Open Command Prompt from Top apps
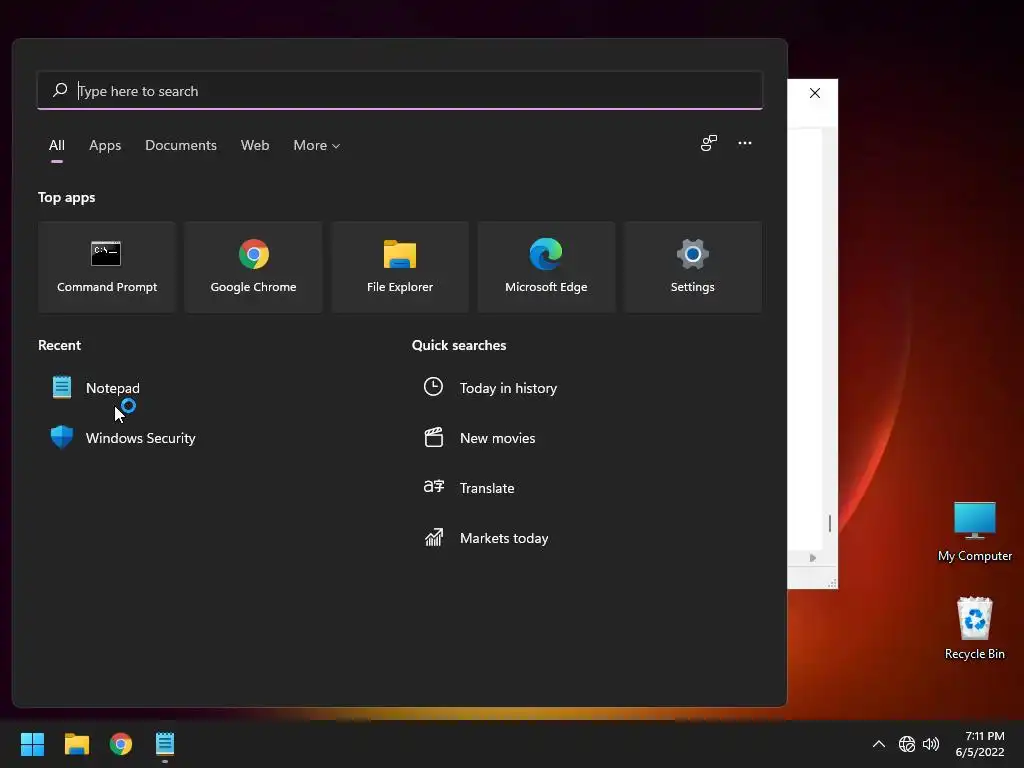 (x=106, y=267)
